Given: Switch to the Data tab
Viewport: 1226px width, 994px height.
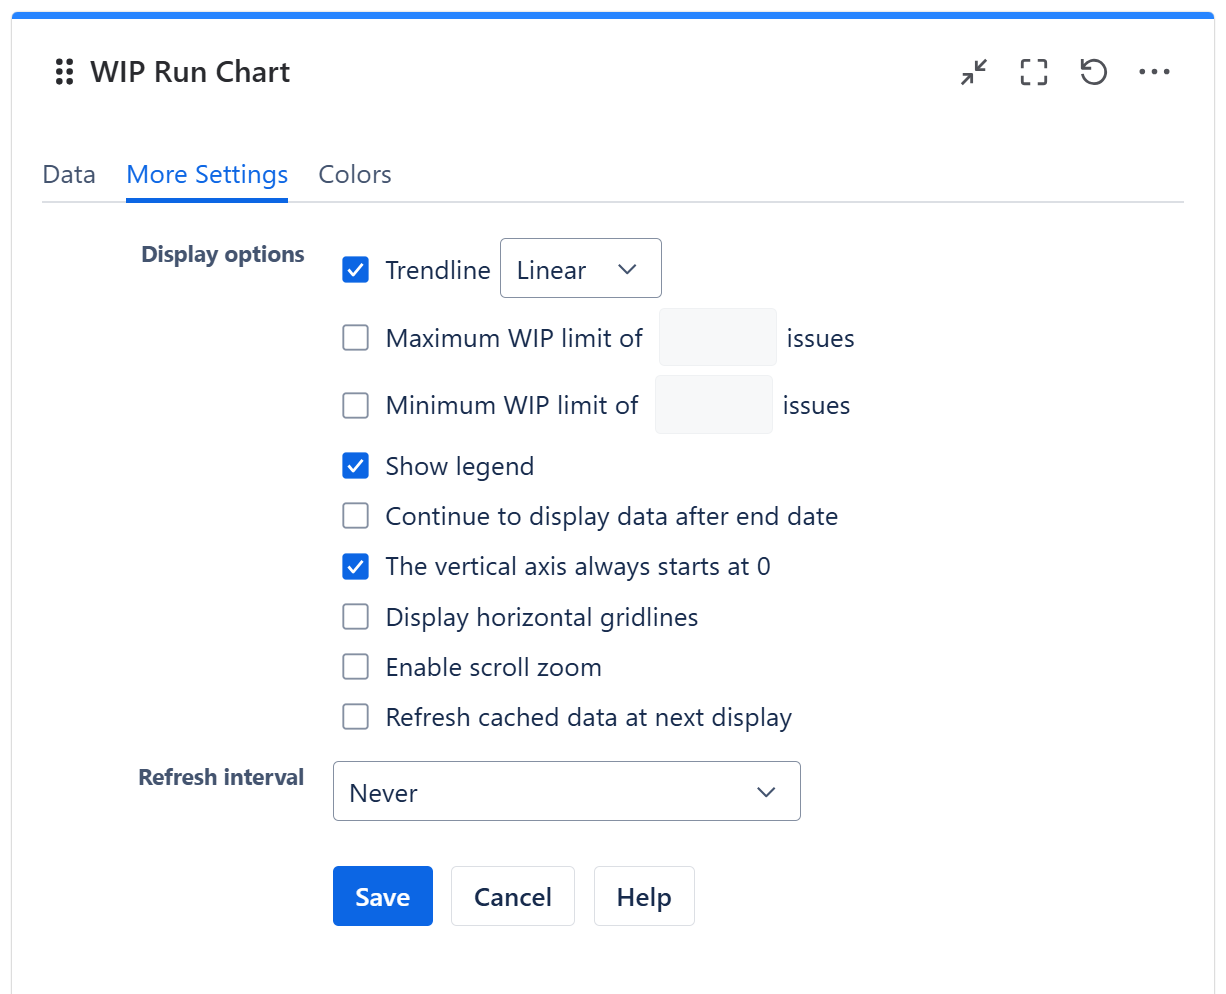Looking at the screenshot, I should tap(69, 175).
